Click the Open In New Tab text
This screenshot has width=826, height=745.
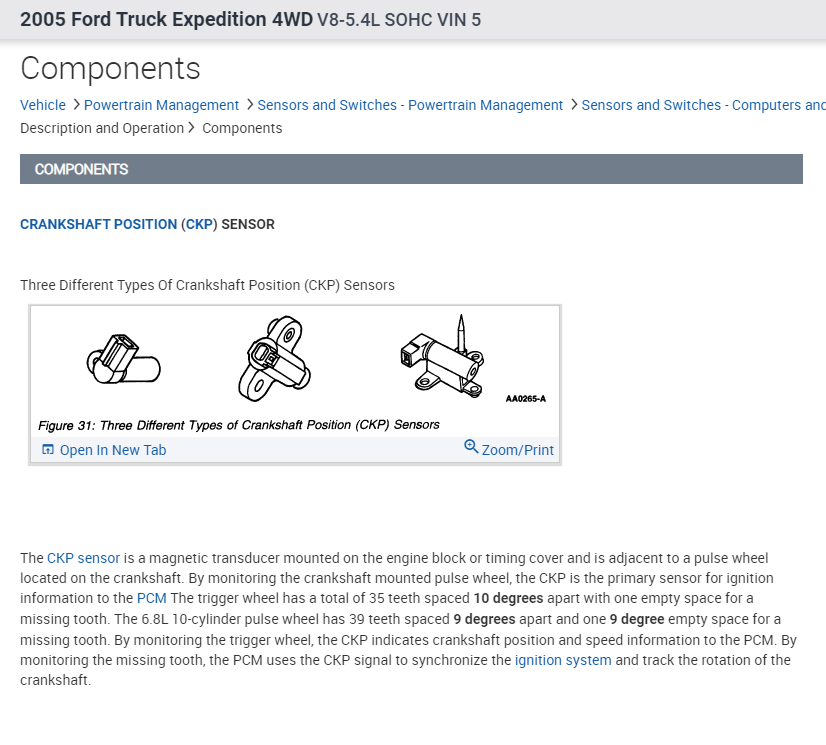click(113, 450)
